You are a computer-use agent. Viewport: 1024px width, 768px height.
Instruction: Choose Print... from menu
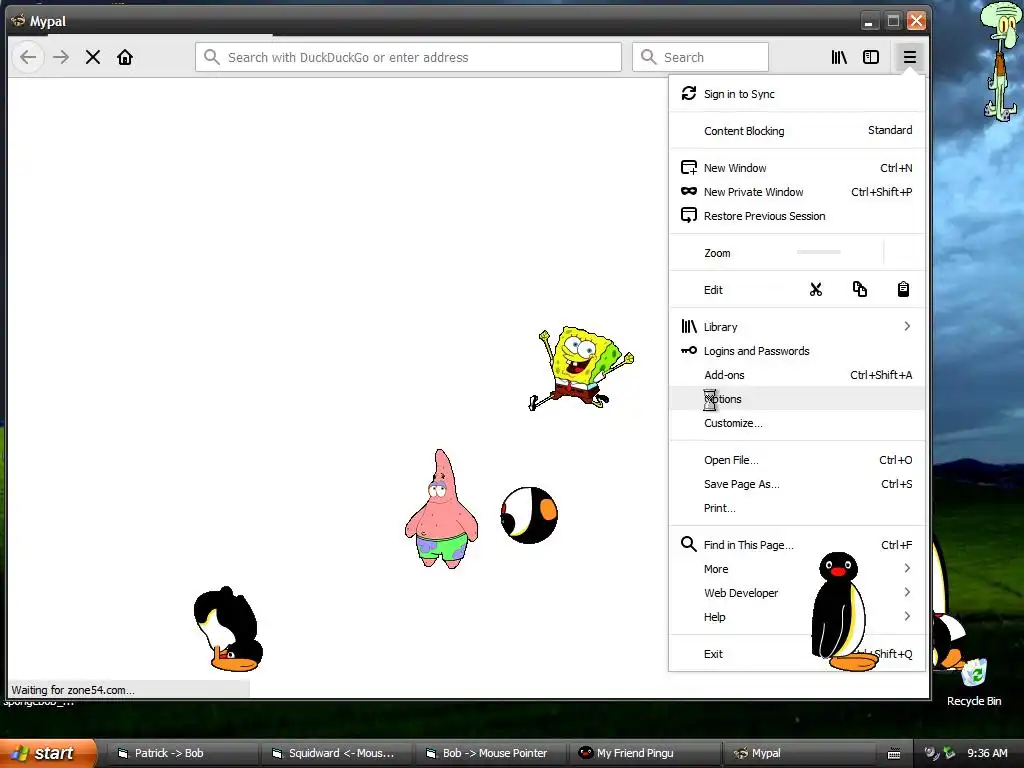797,508
